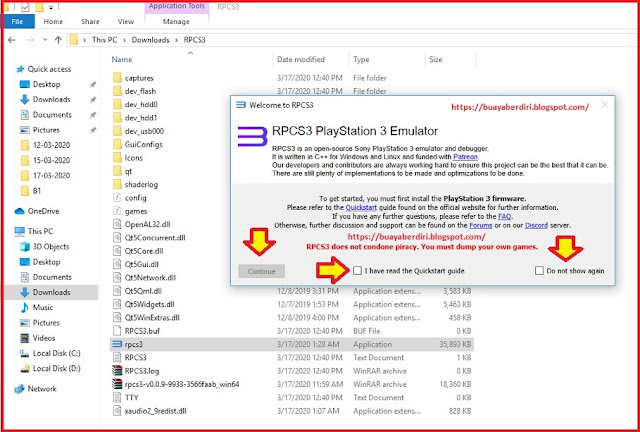Open the 15-03-2020 pinned folder
This screenshot has height=432, width=640.
(x=45, y=160)
